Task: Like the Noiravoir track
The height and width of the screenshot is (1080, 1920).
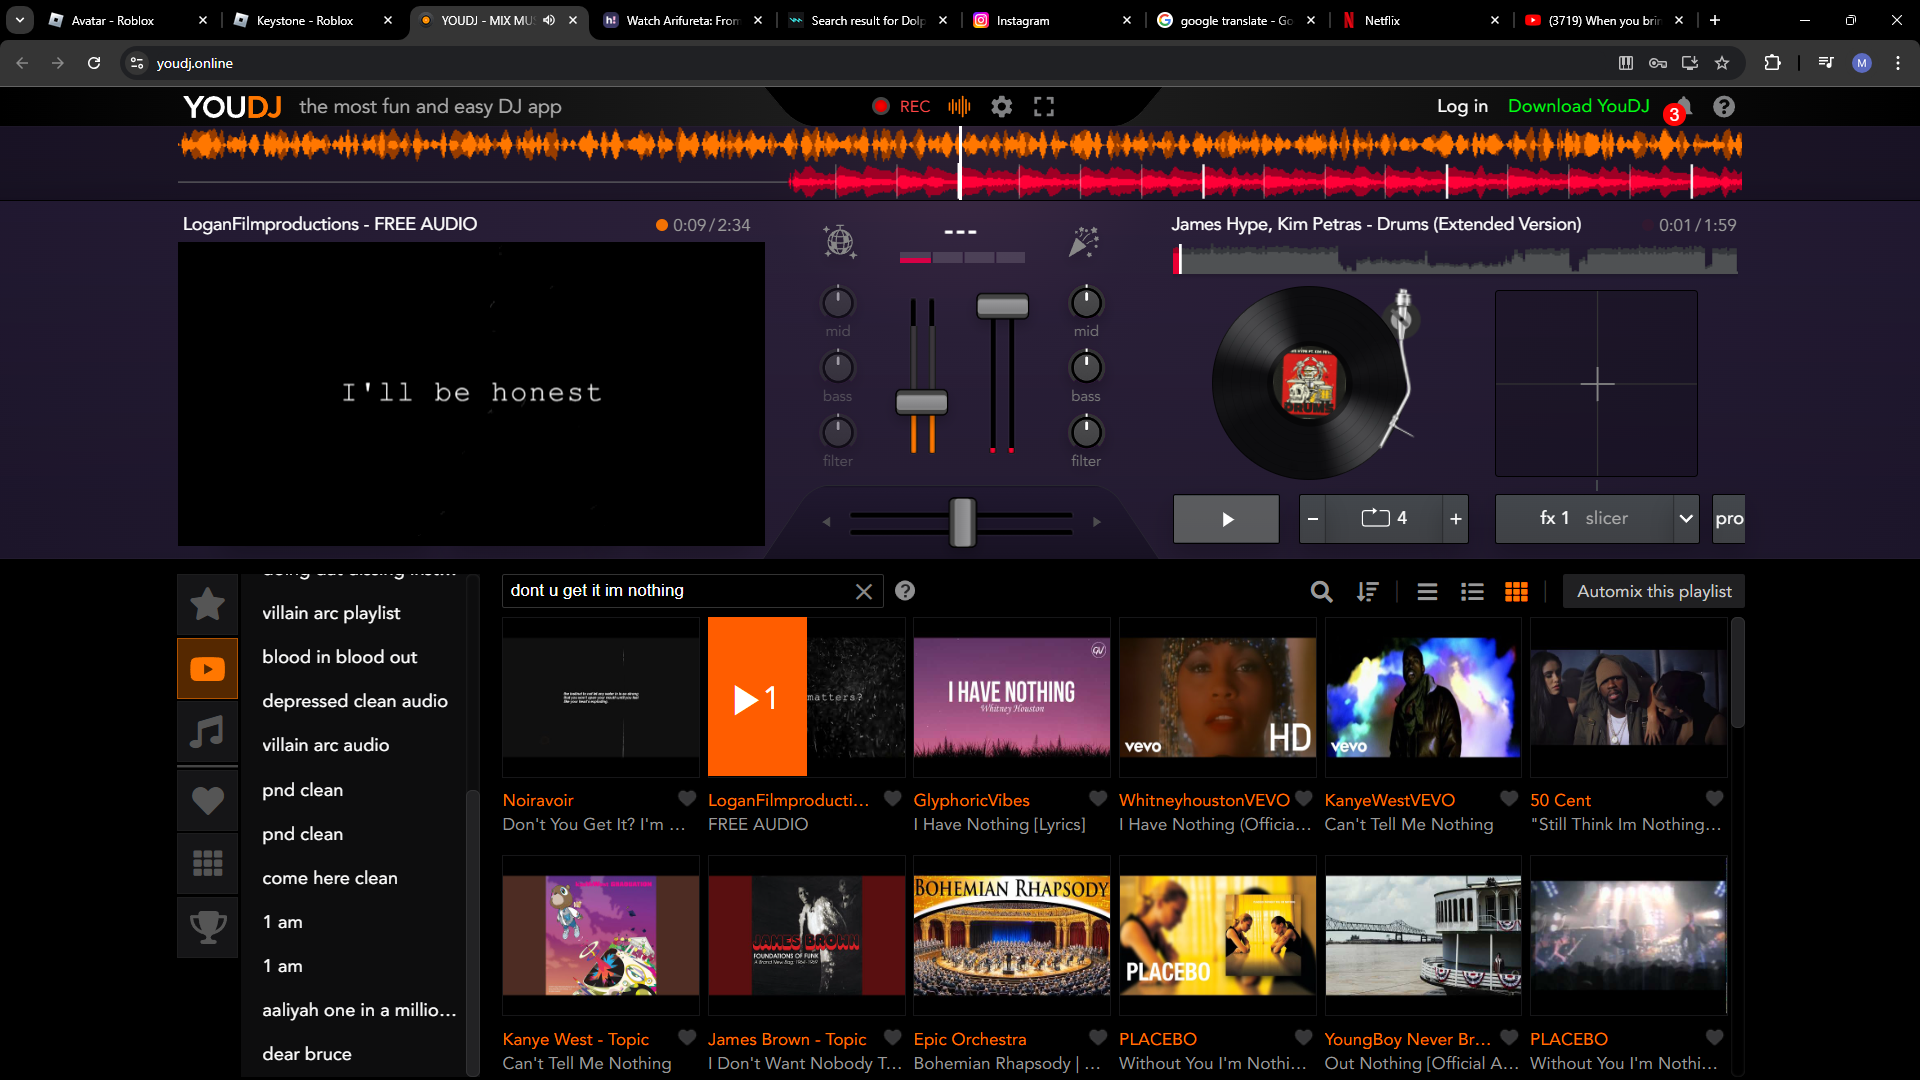Action: pos(687,798)
